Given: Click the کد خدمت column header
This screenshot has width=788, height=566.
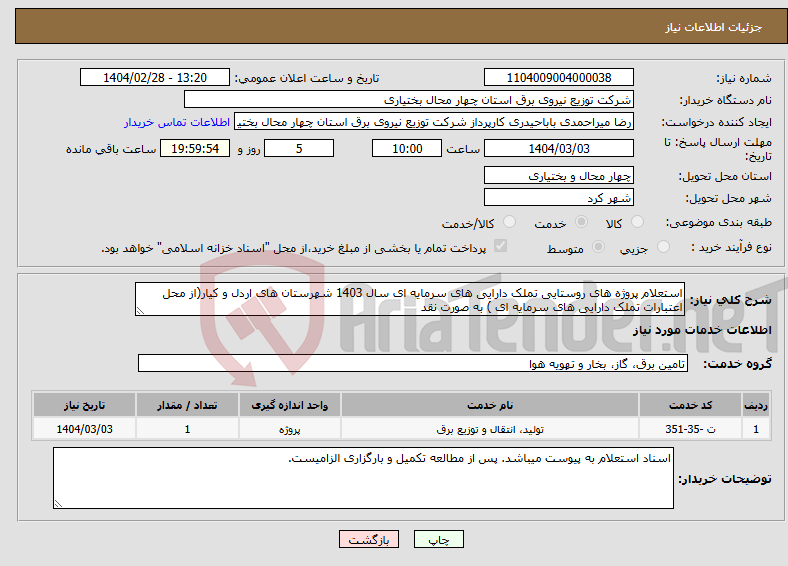Looking at the screenshot, I should coord(691,405).
